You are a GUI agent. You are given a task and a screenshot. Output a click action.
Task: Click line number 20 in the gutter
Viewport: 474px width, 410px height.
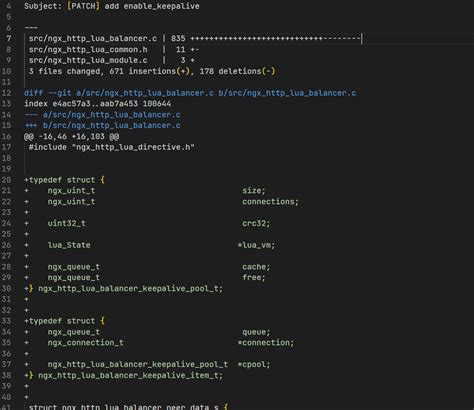pyautogui.click(x=6, y=180)
